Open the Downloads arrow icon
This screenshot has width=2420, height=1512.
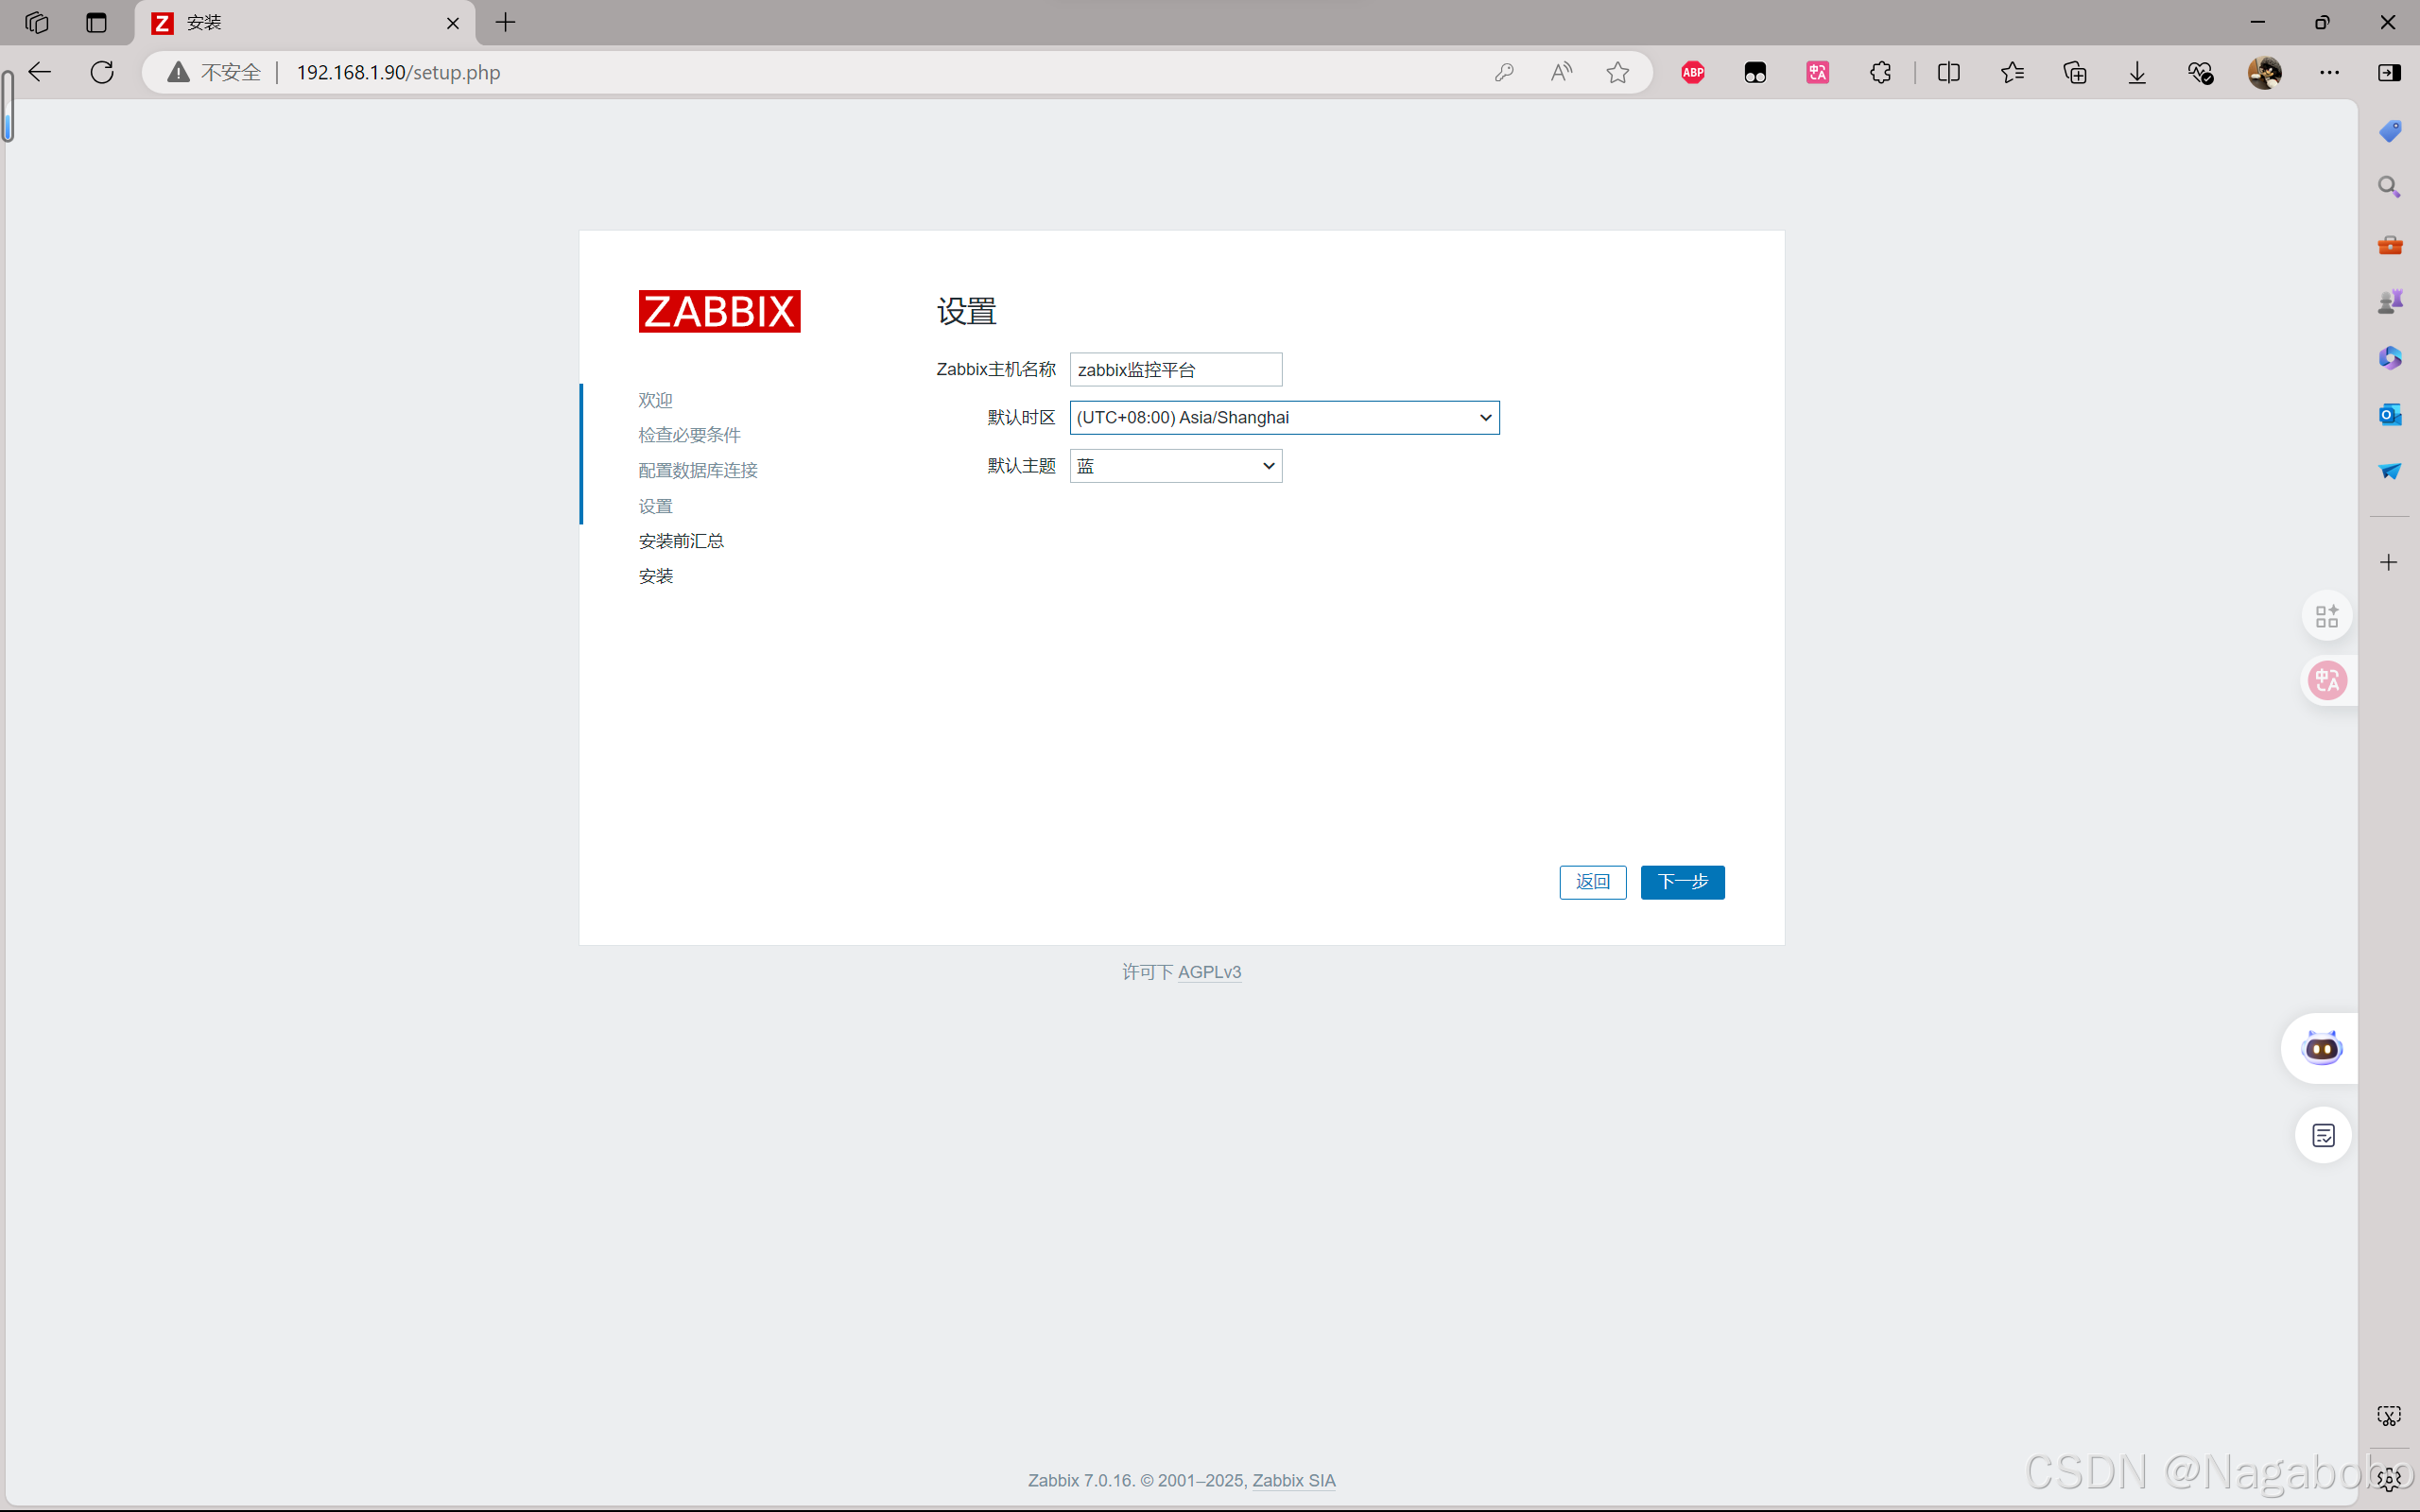[2137, 72]
